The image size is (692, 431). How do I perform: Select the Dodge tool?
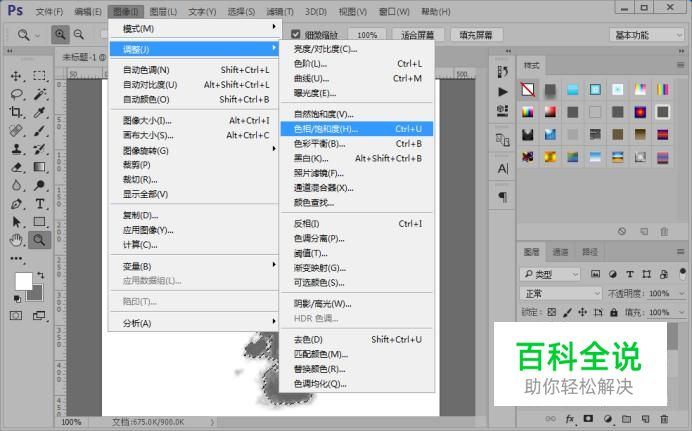39,185
